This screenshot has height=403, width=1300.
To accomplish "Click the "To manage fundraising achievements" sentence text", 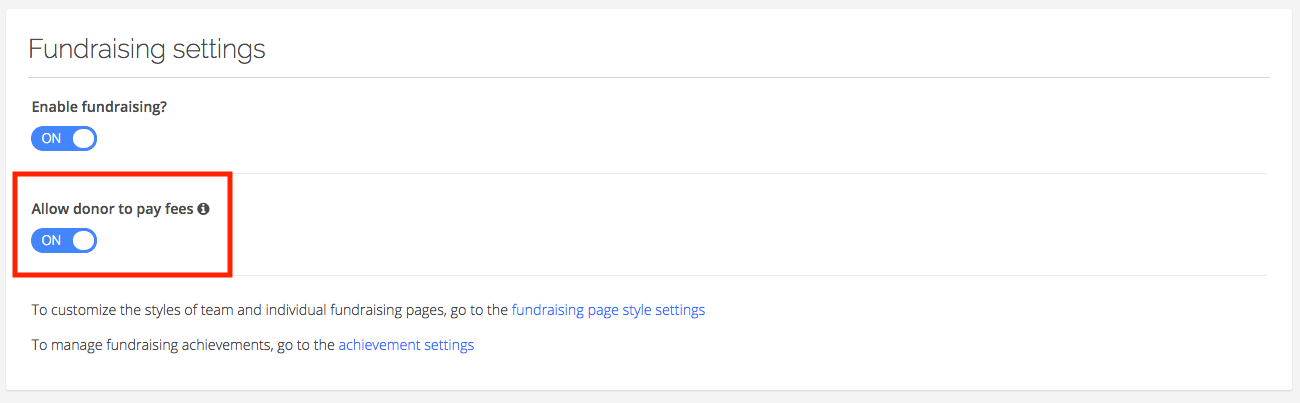I will (x=184, y=345).
